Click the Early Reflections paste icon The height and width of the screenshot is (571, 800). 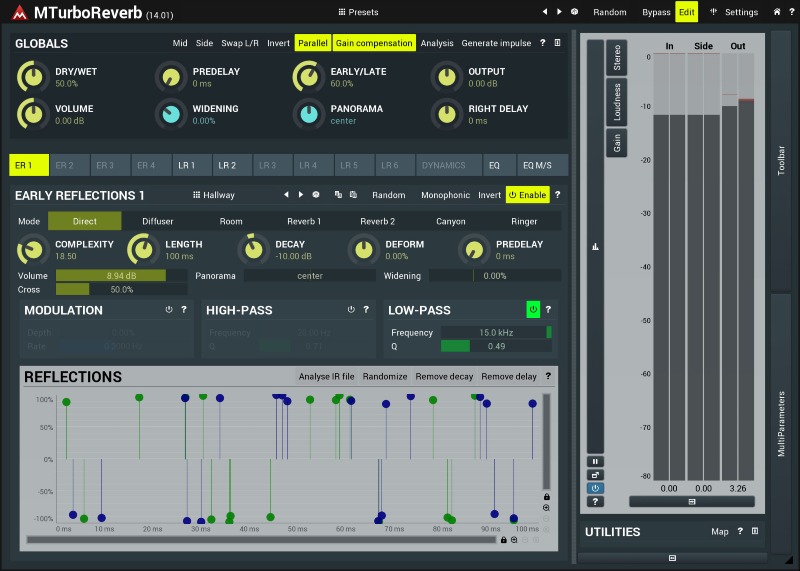point(352,195)
